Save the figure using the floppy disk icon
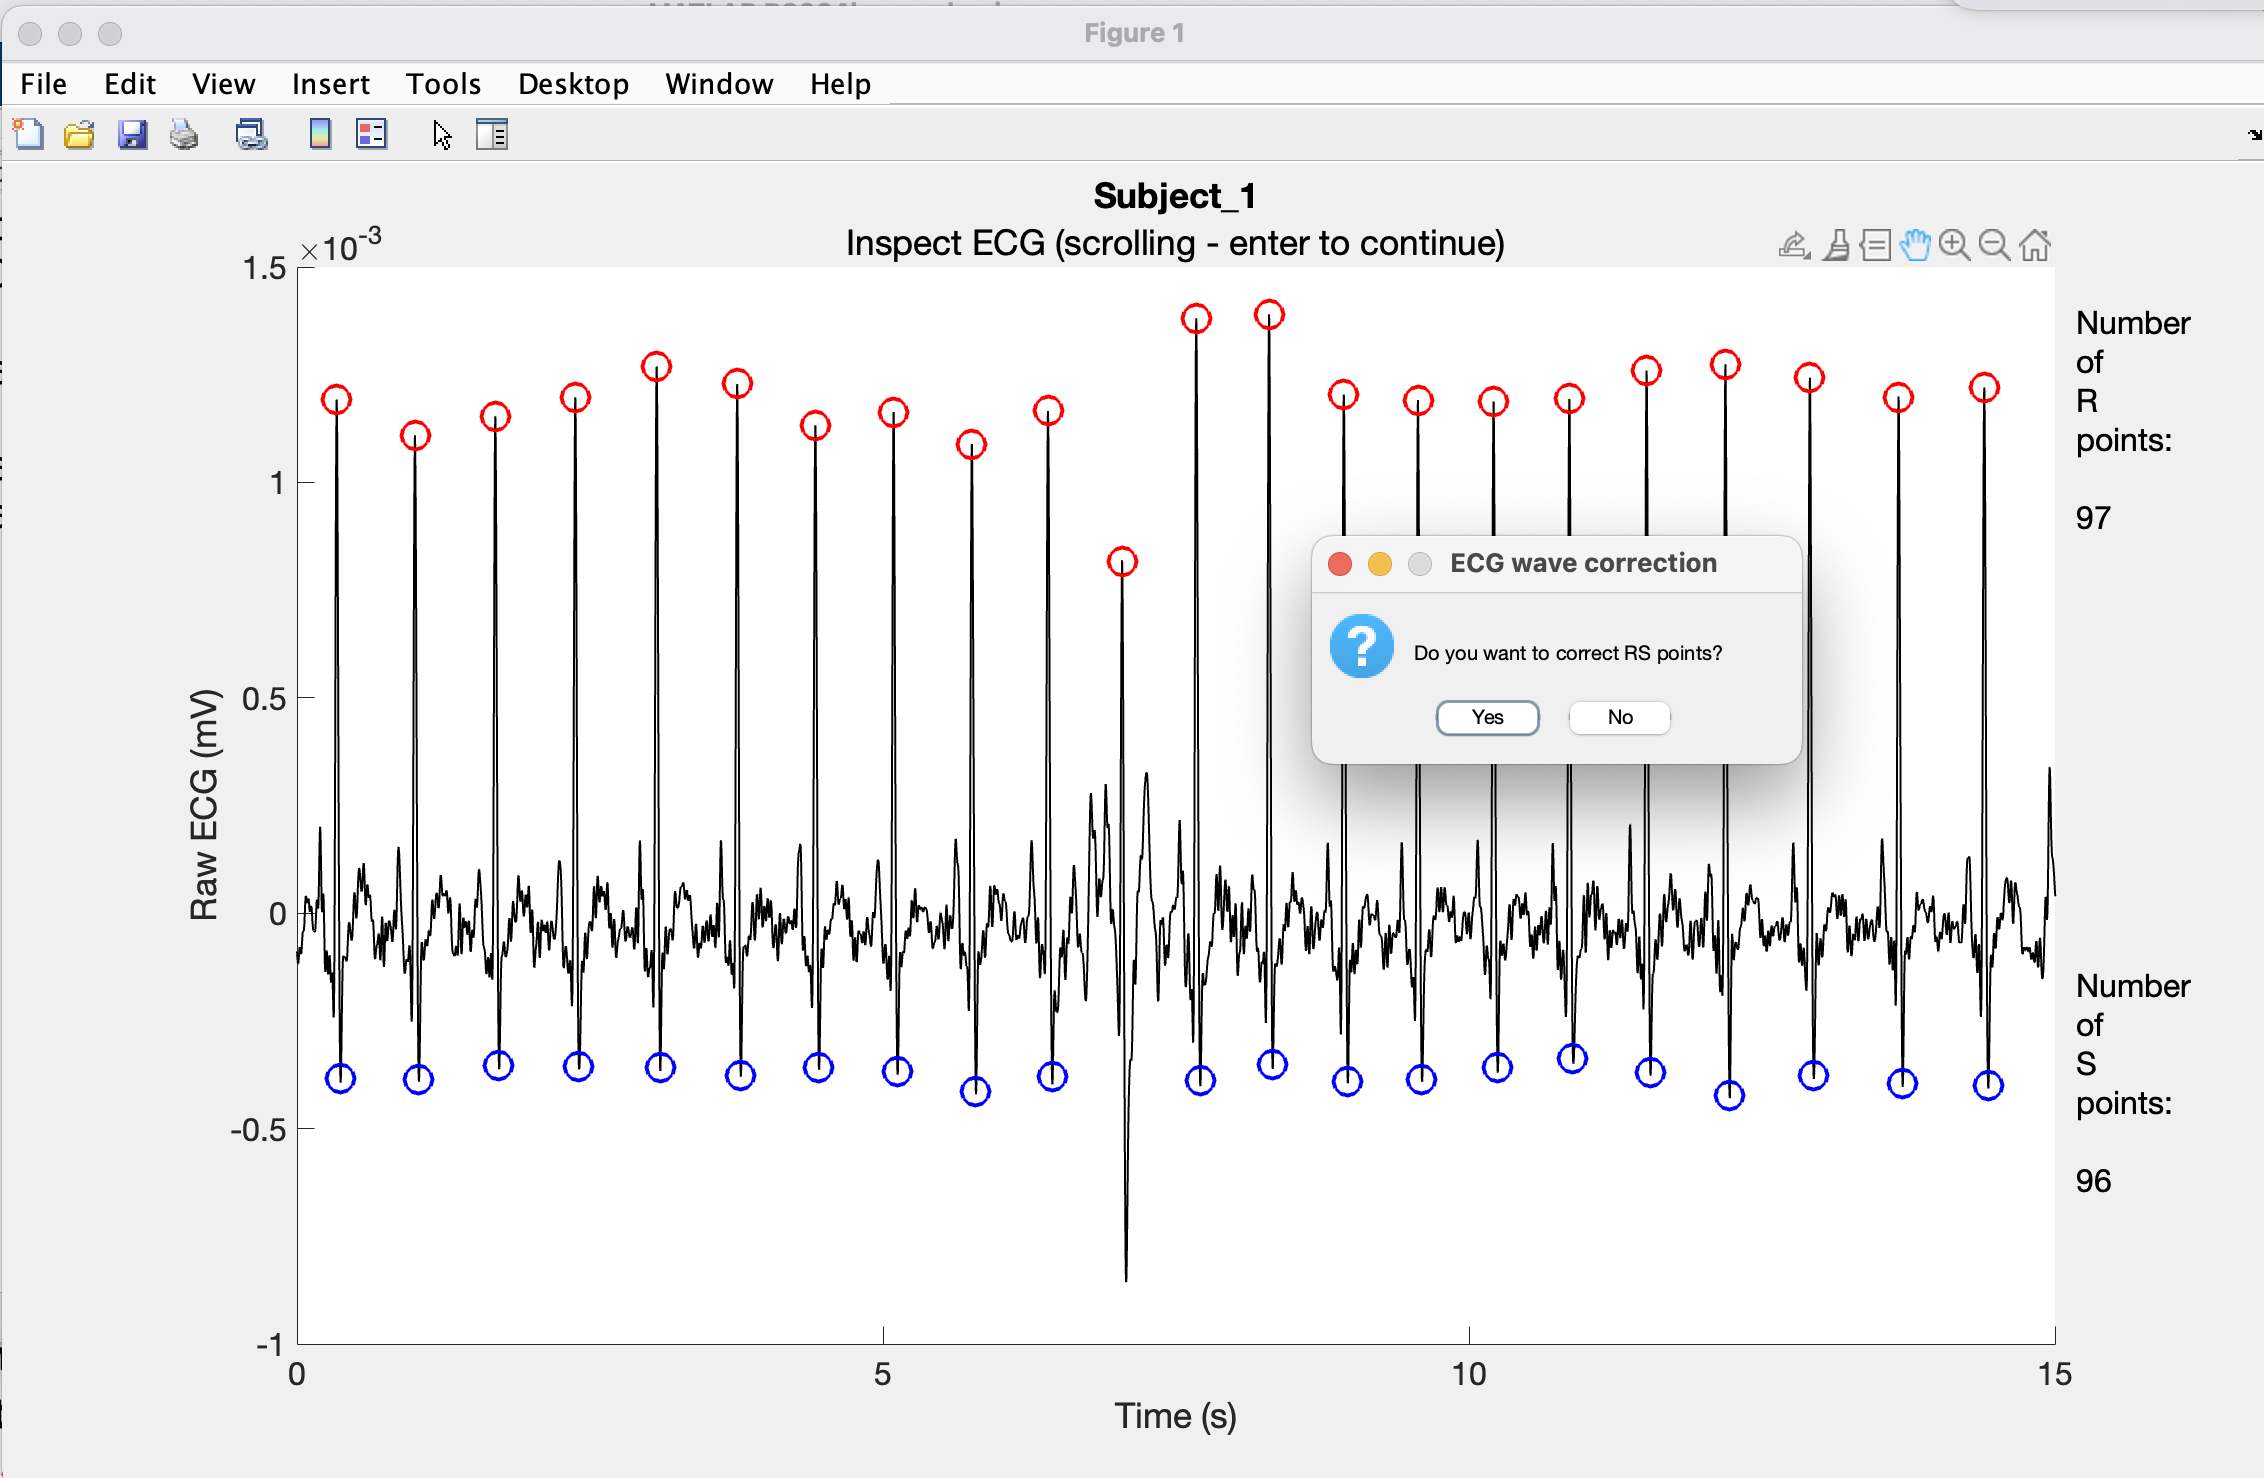The height and width of the screenshot is (1478, 2264). 132,134
